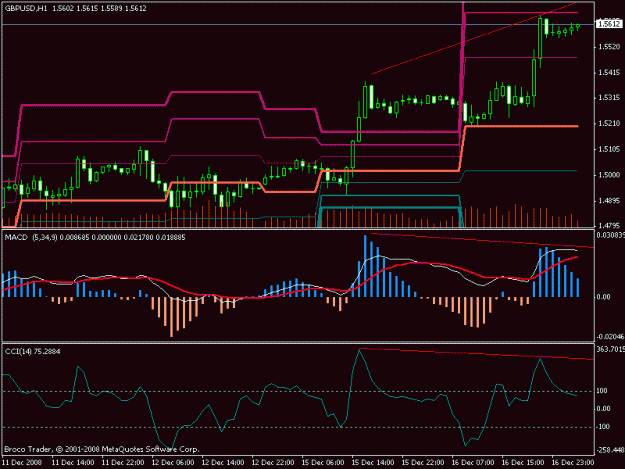Click the 1.4895 price axis label
The height and width of the screenshot is (469, 625).
[609, 200]
